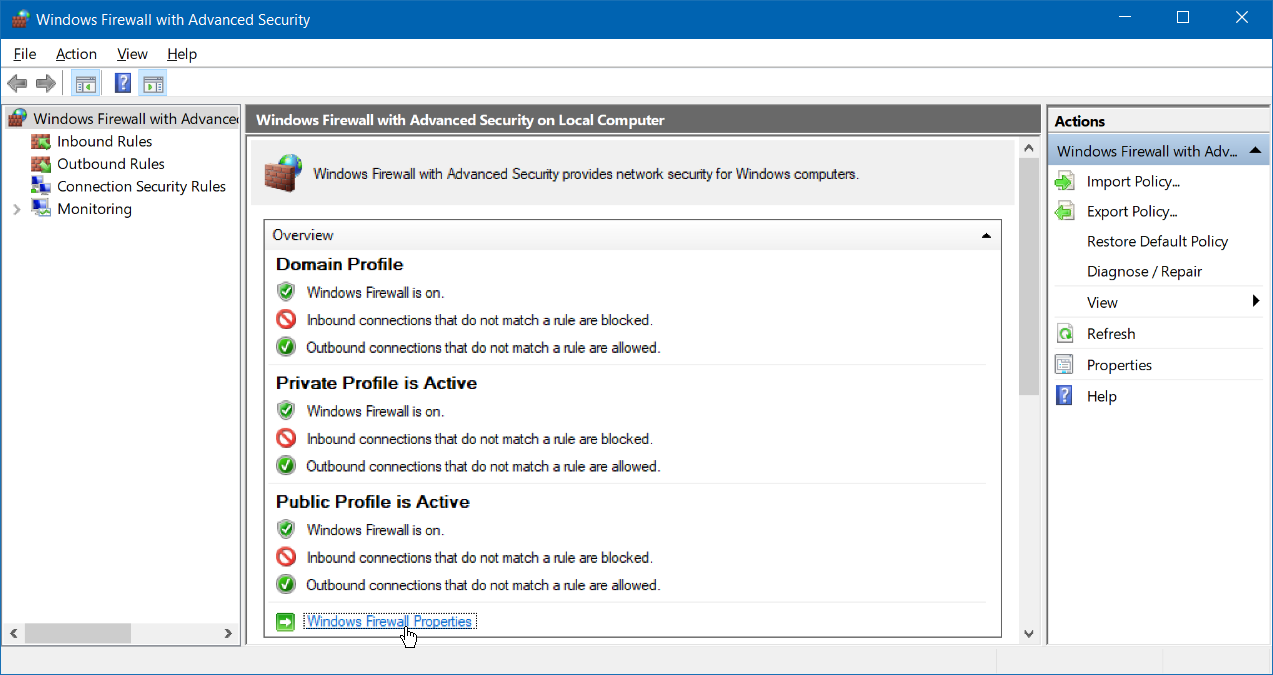This screenshot has height=675, width=1273.
Task: Click the Forward arrow toolbar icon
Action: [x=45, y=83]
